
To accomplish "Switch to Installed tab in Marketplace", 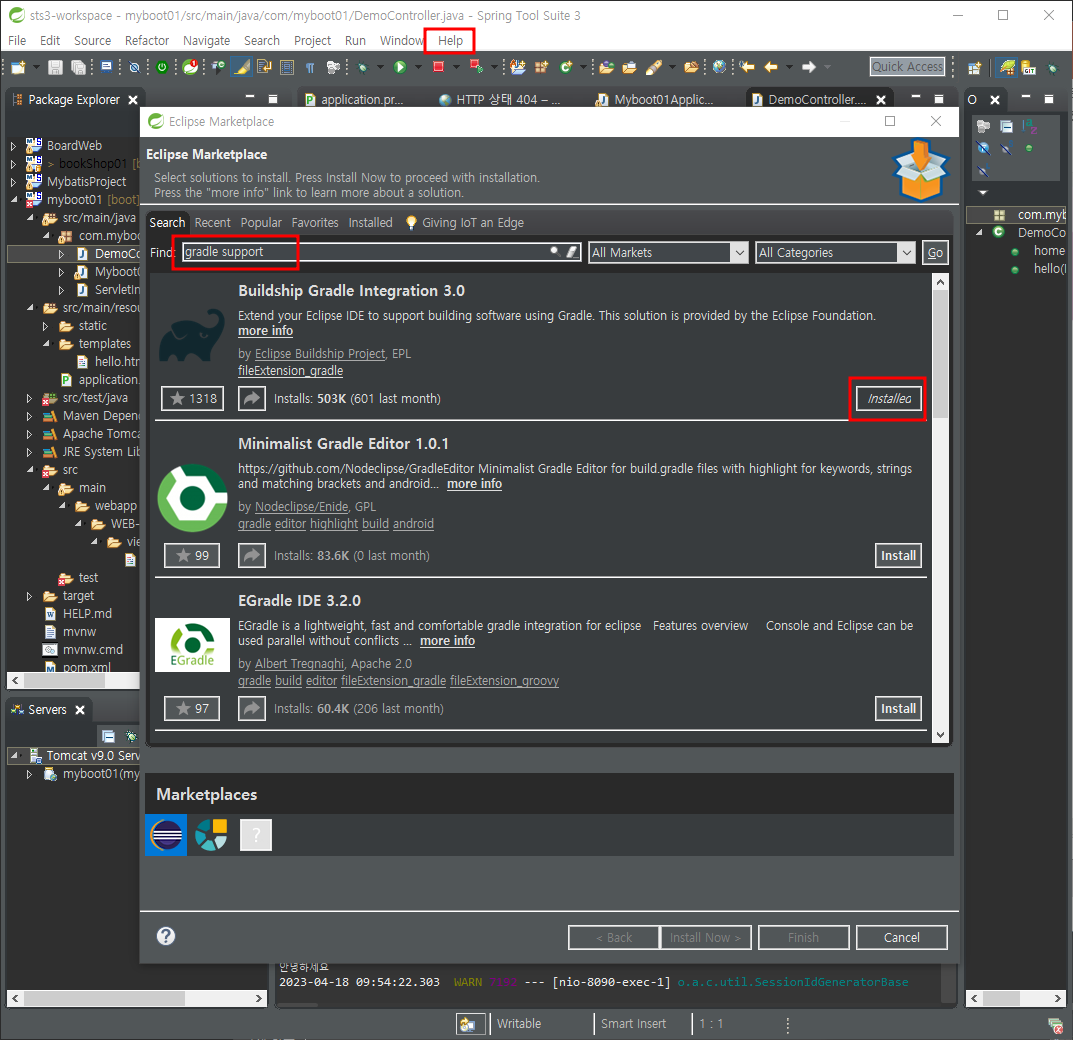I will [x=370, y=223].
